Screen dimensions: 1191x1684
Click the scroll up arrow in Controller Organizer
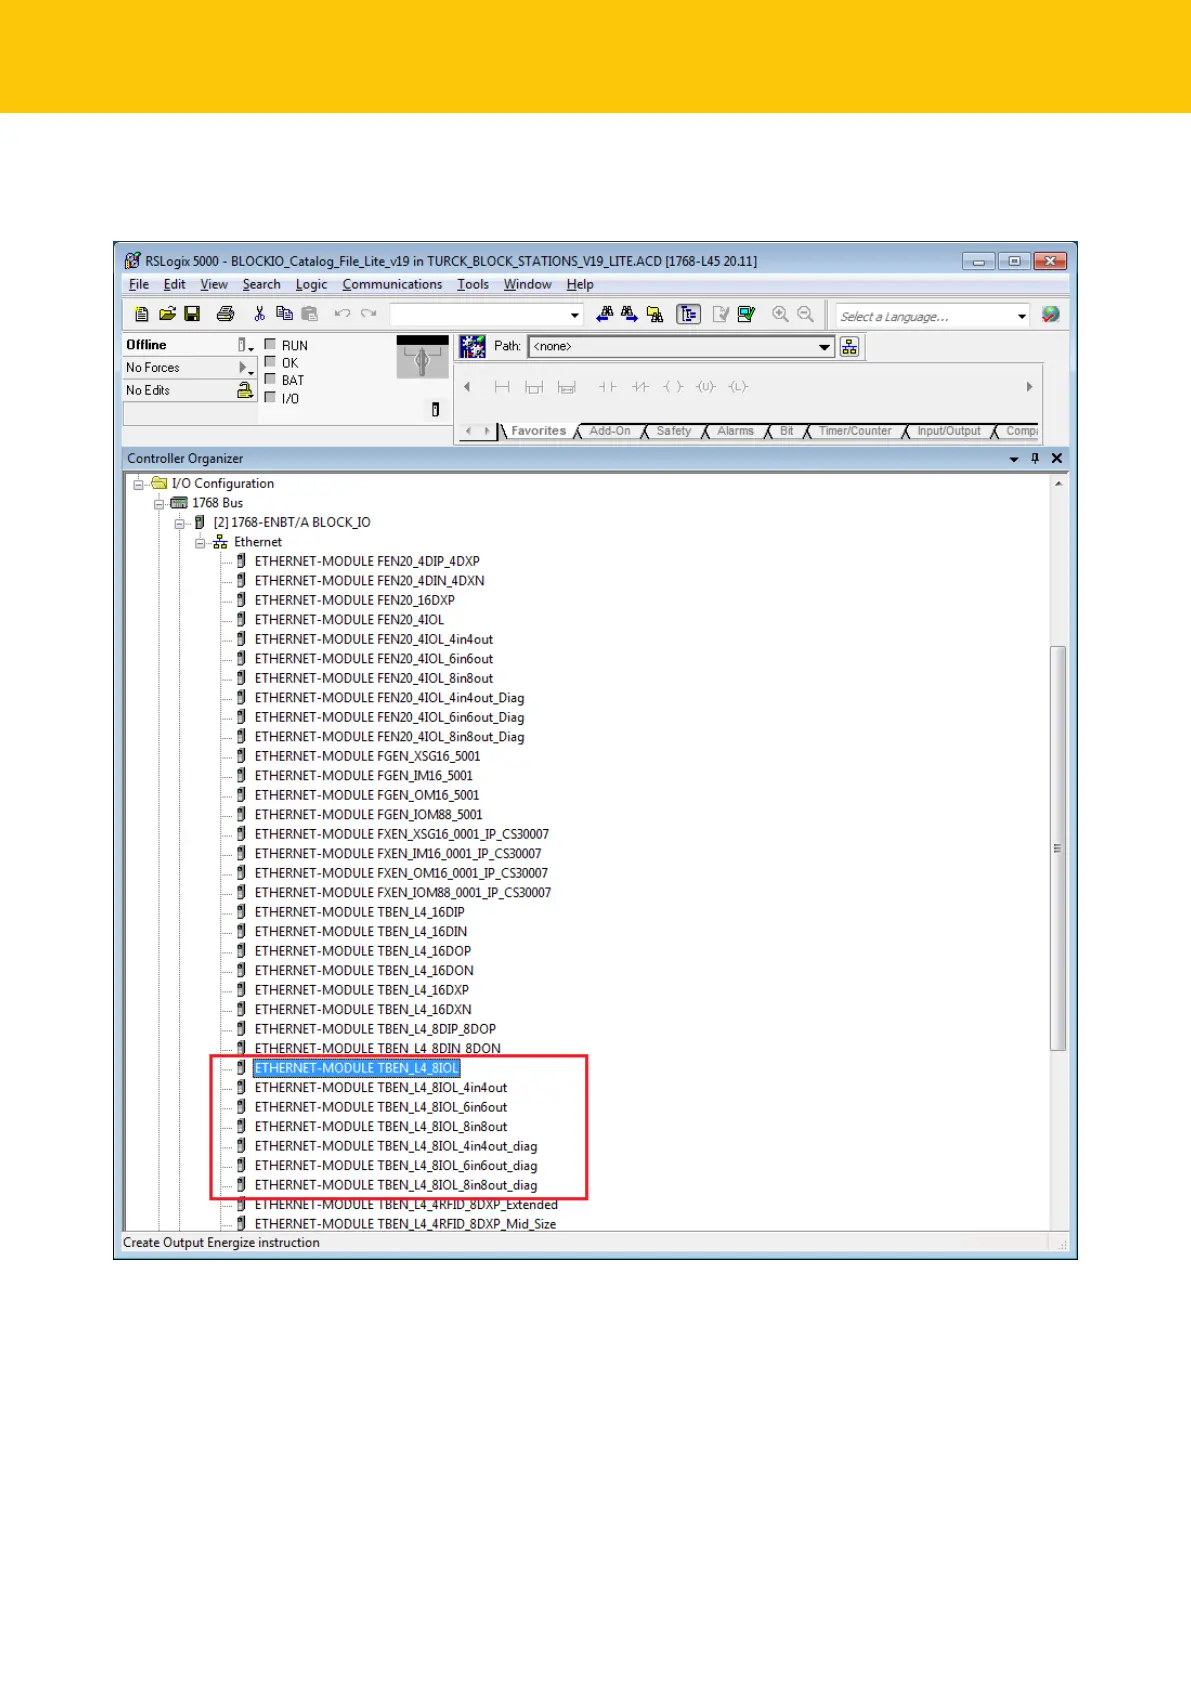1058,484
